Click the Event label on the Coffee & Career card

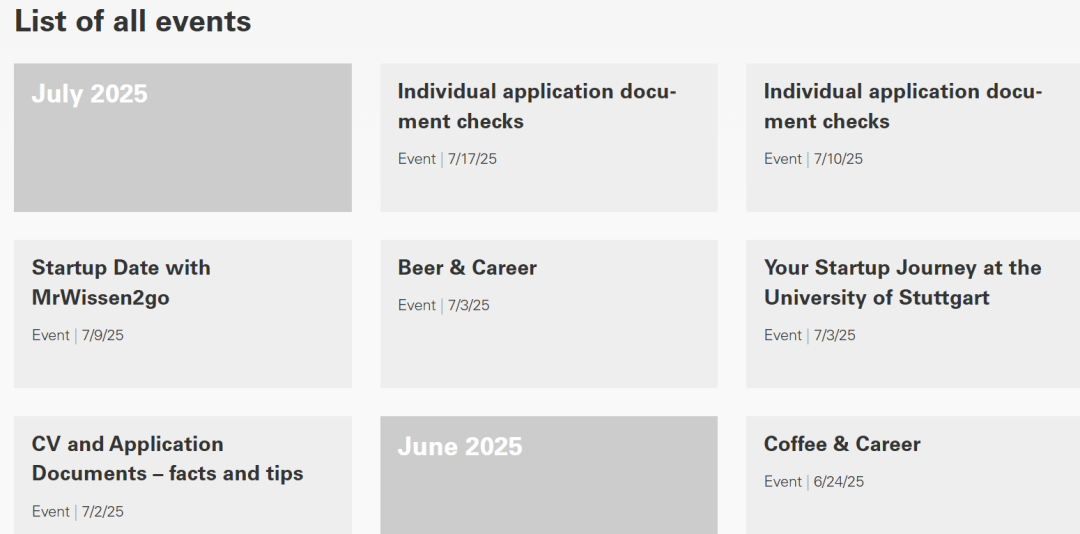point(783,482)
